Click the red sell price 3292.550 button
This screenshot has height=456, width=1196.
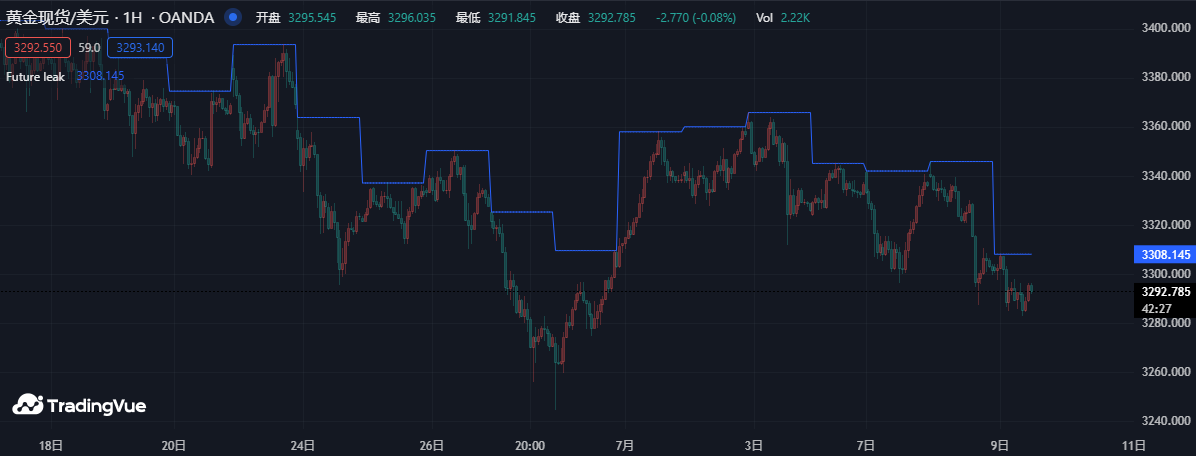coord(36,47)
